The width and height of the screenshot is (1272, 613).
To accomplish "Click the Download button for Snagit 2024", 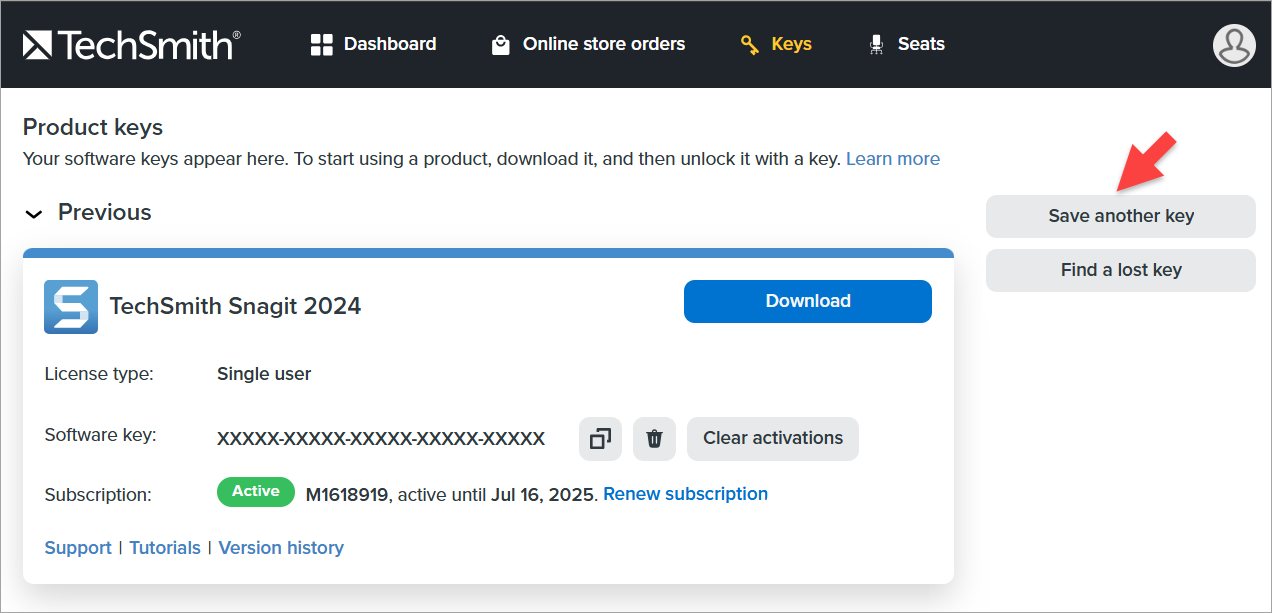I will point(807,300).
